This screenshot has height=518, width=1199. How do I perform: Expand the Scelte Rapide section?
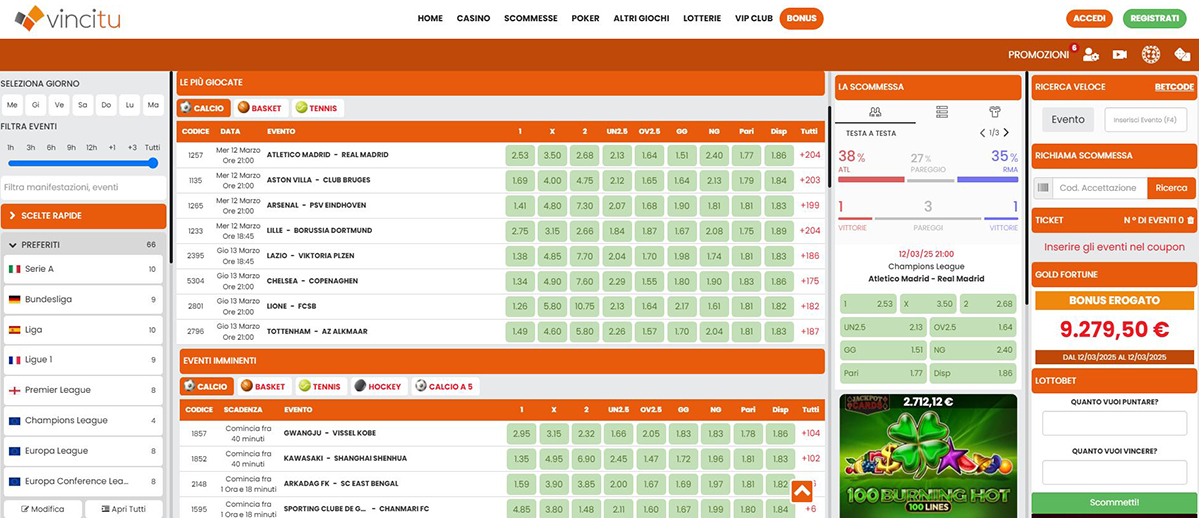pos(83,216)
